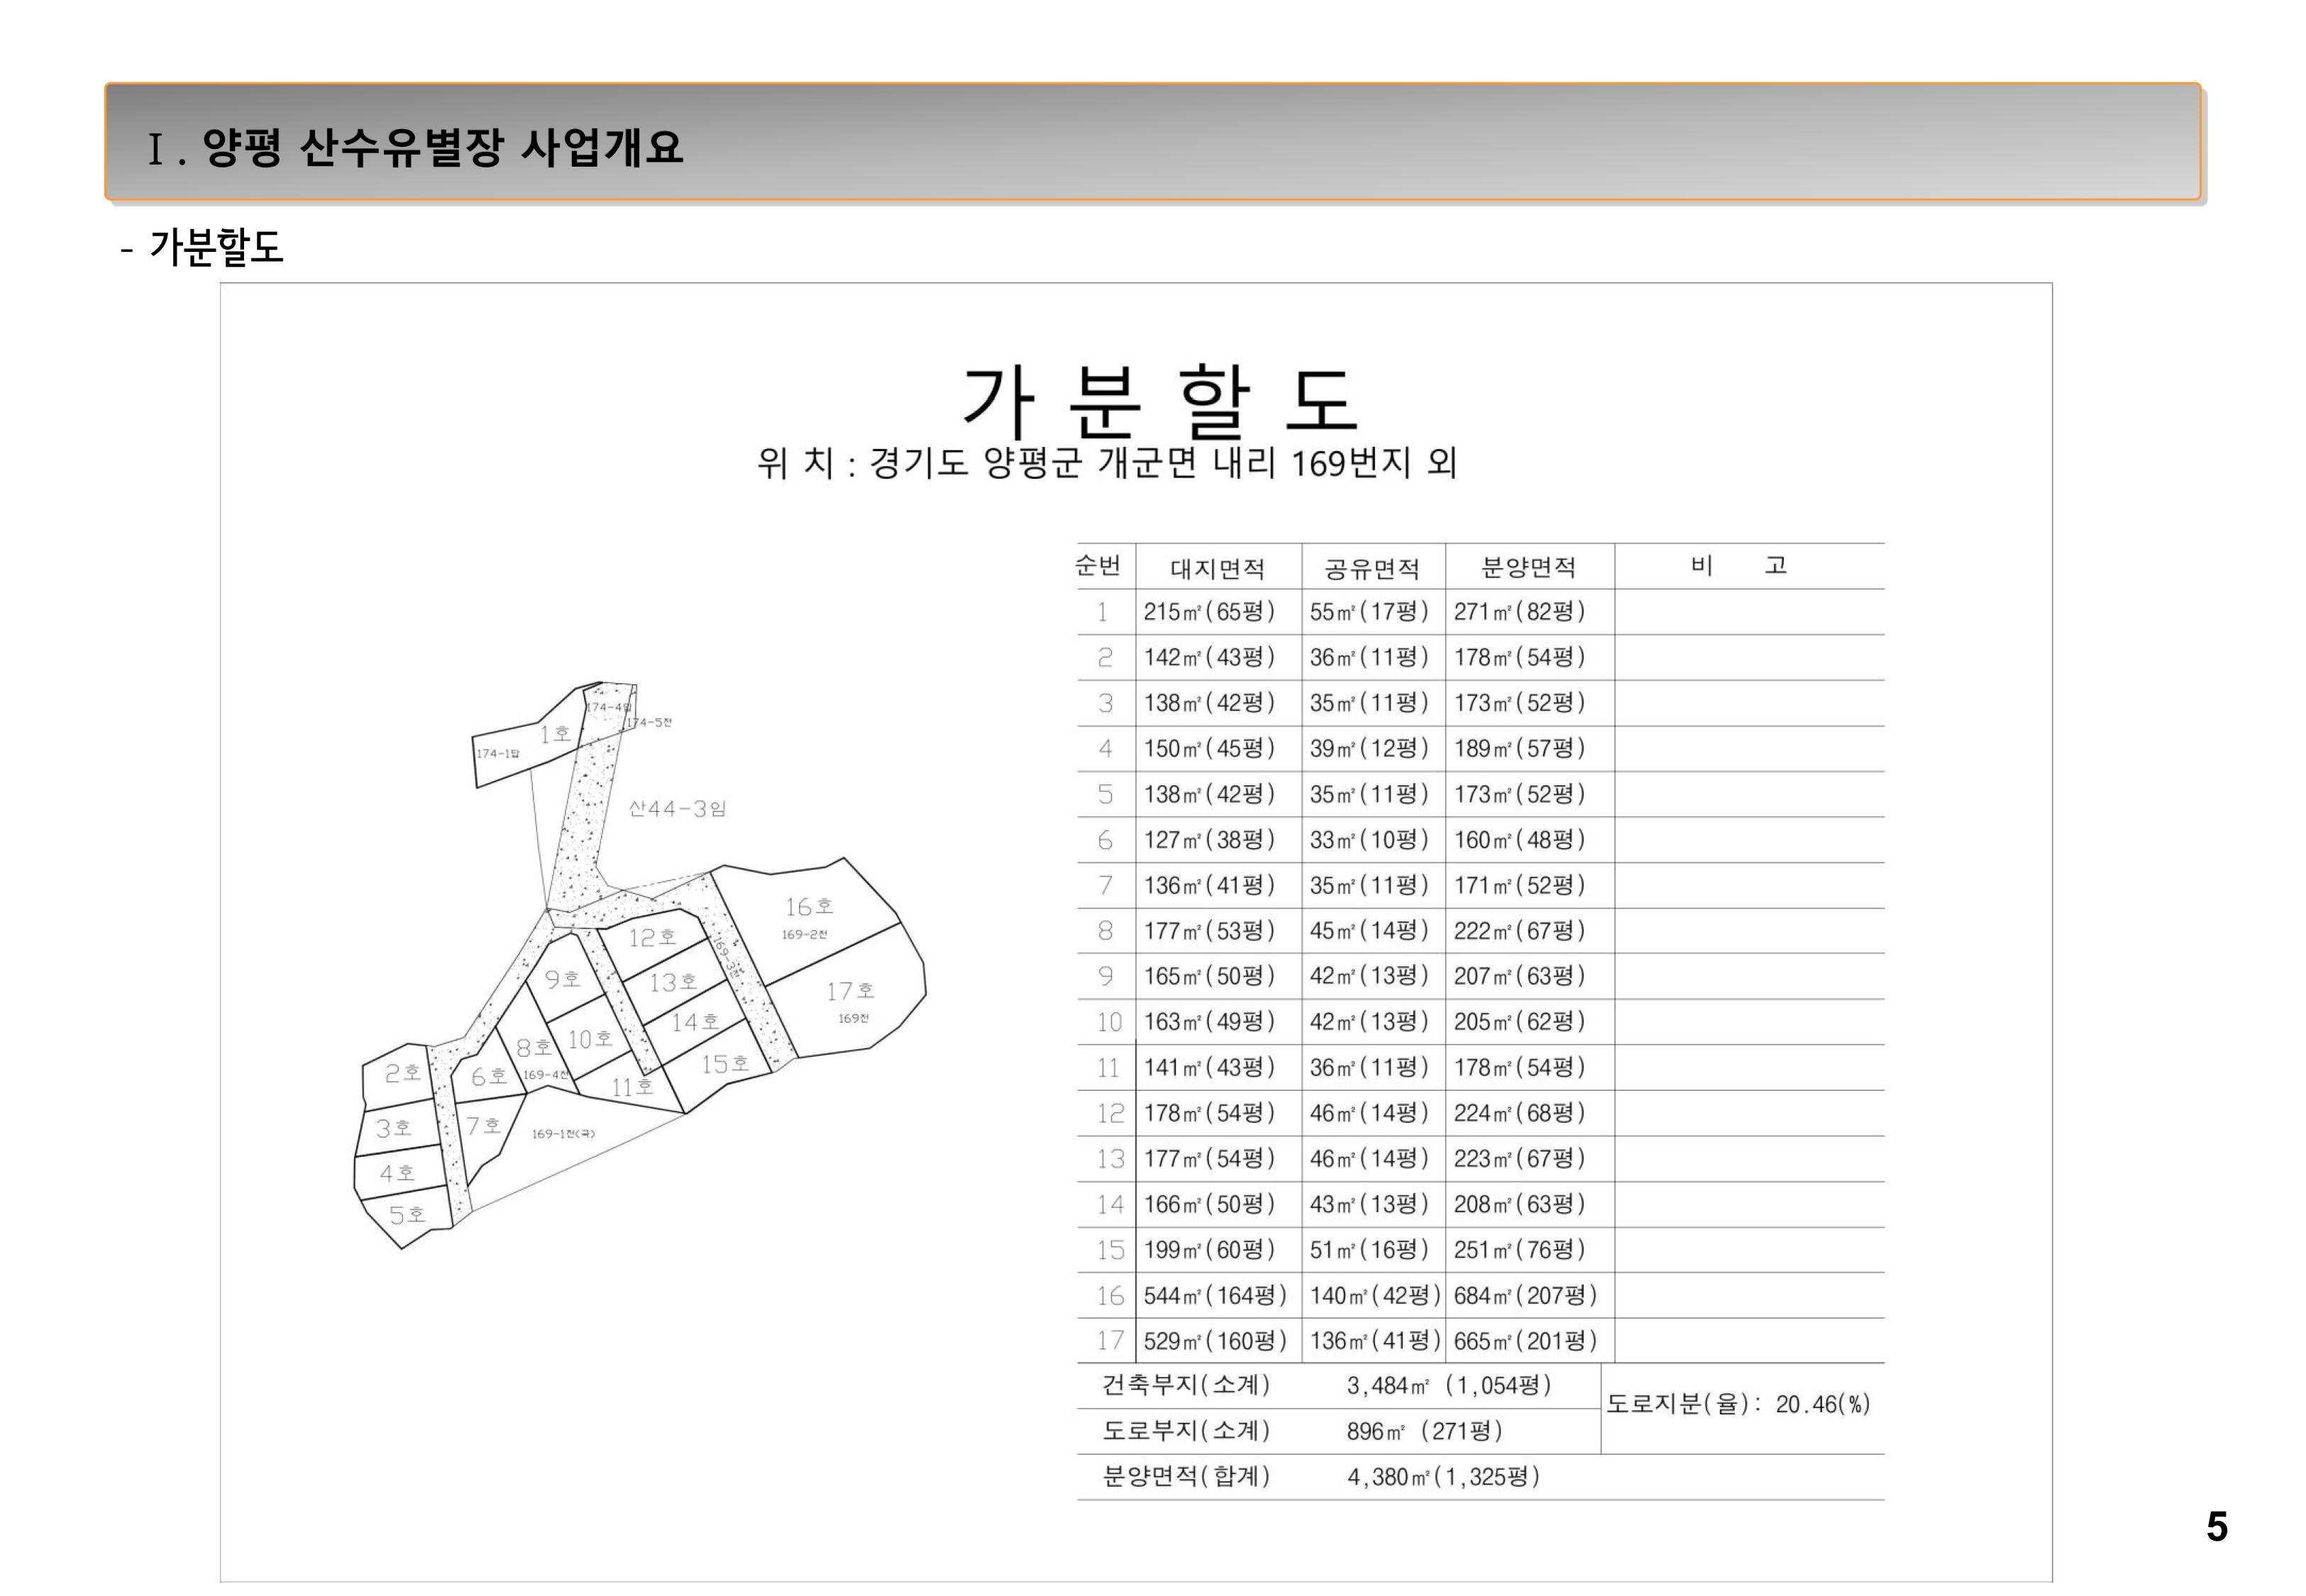Select cell '140㎡(42평)' in row 16
Image resolution: width=2306 pixels, height=1596 pixels.
[x=1375, y=1296]
